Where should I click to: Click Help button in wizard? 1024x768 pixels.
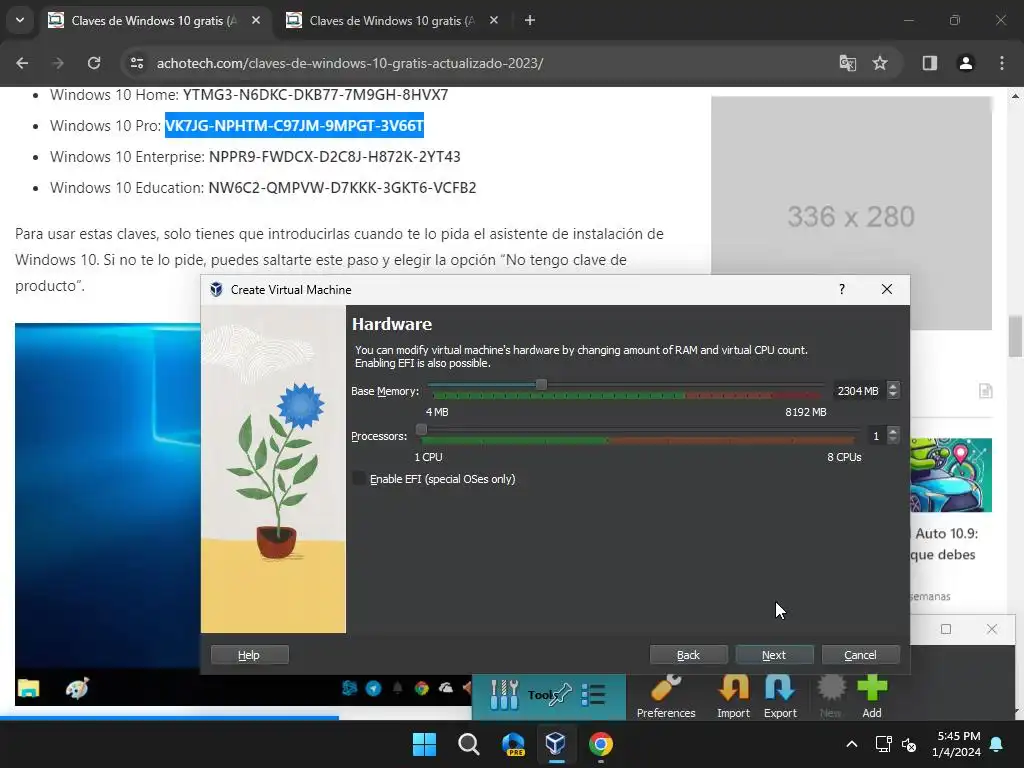click(x=249, y=655)
